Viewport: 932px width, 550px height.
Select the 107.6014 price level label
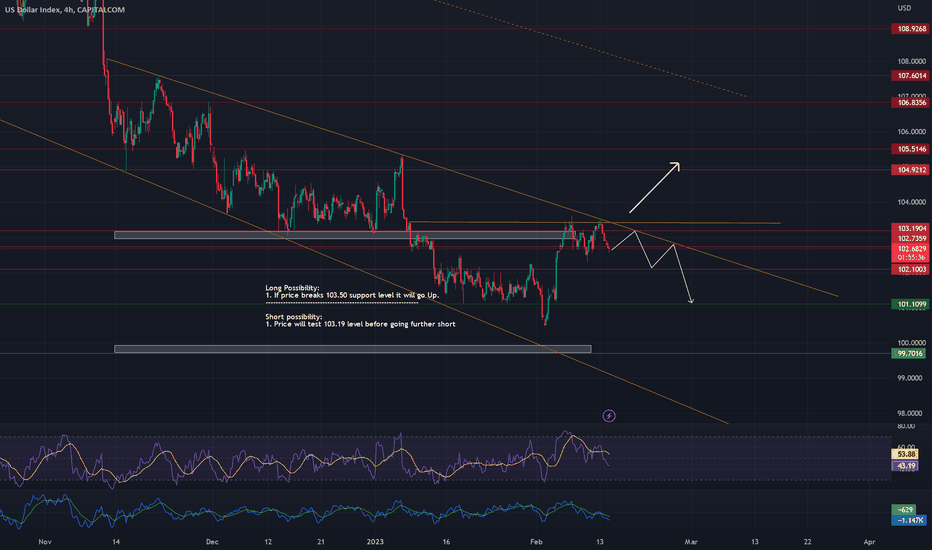tap(910, 76)
